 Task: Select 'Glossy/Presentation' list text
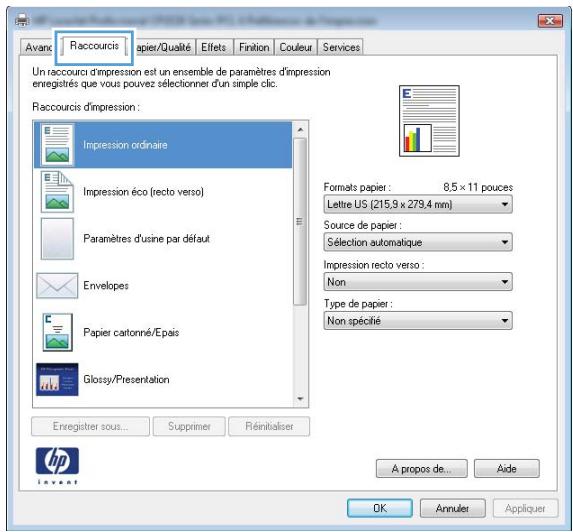(x=126, y=379)
